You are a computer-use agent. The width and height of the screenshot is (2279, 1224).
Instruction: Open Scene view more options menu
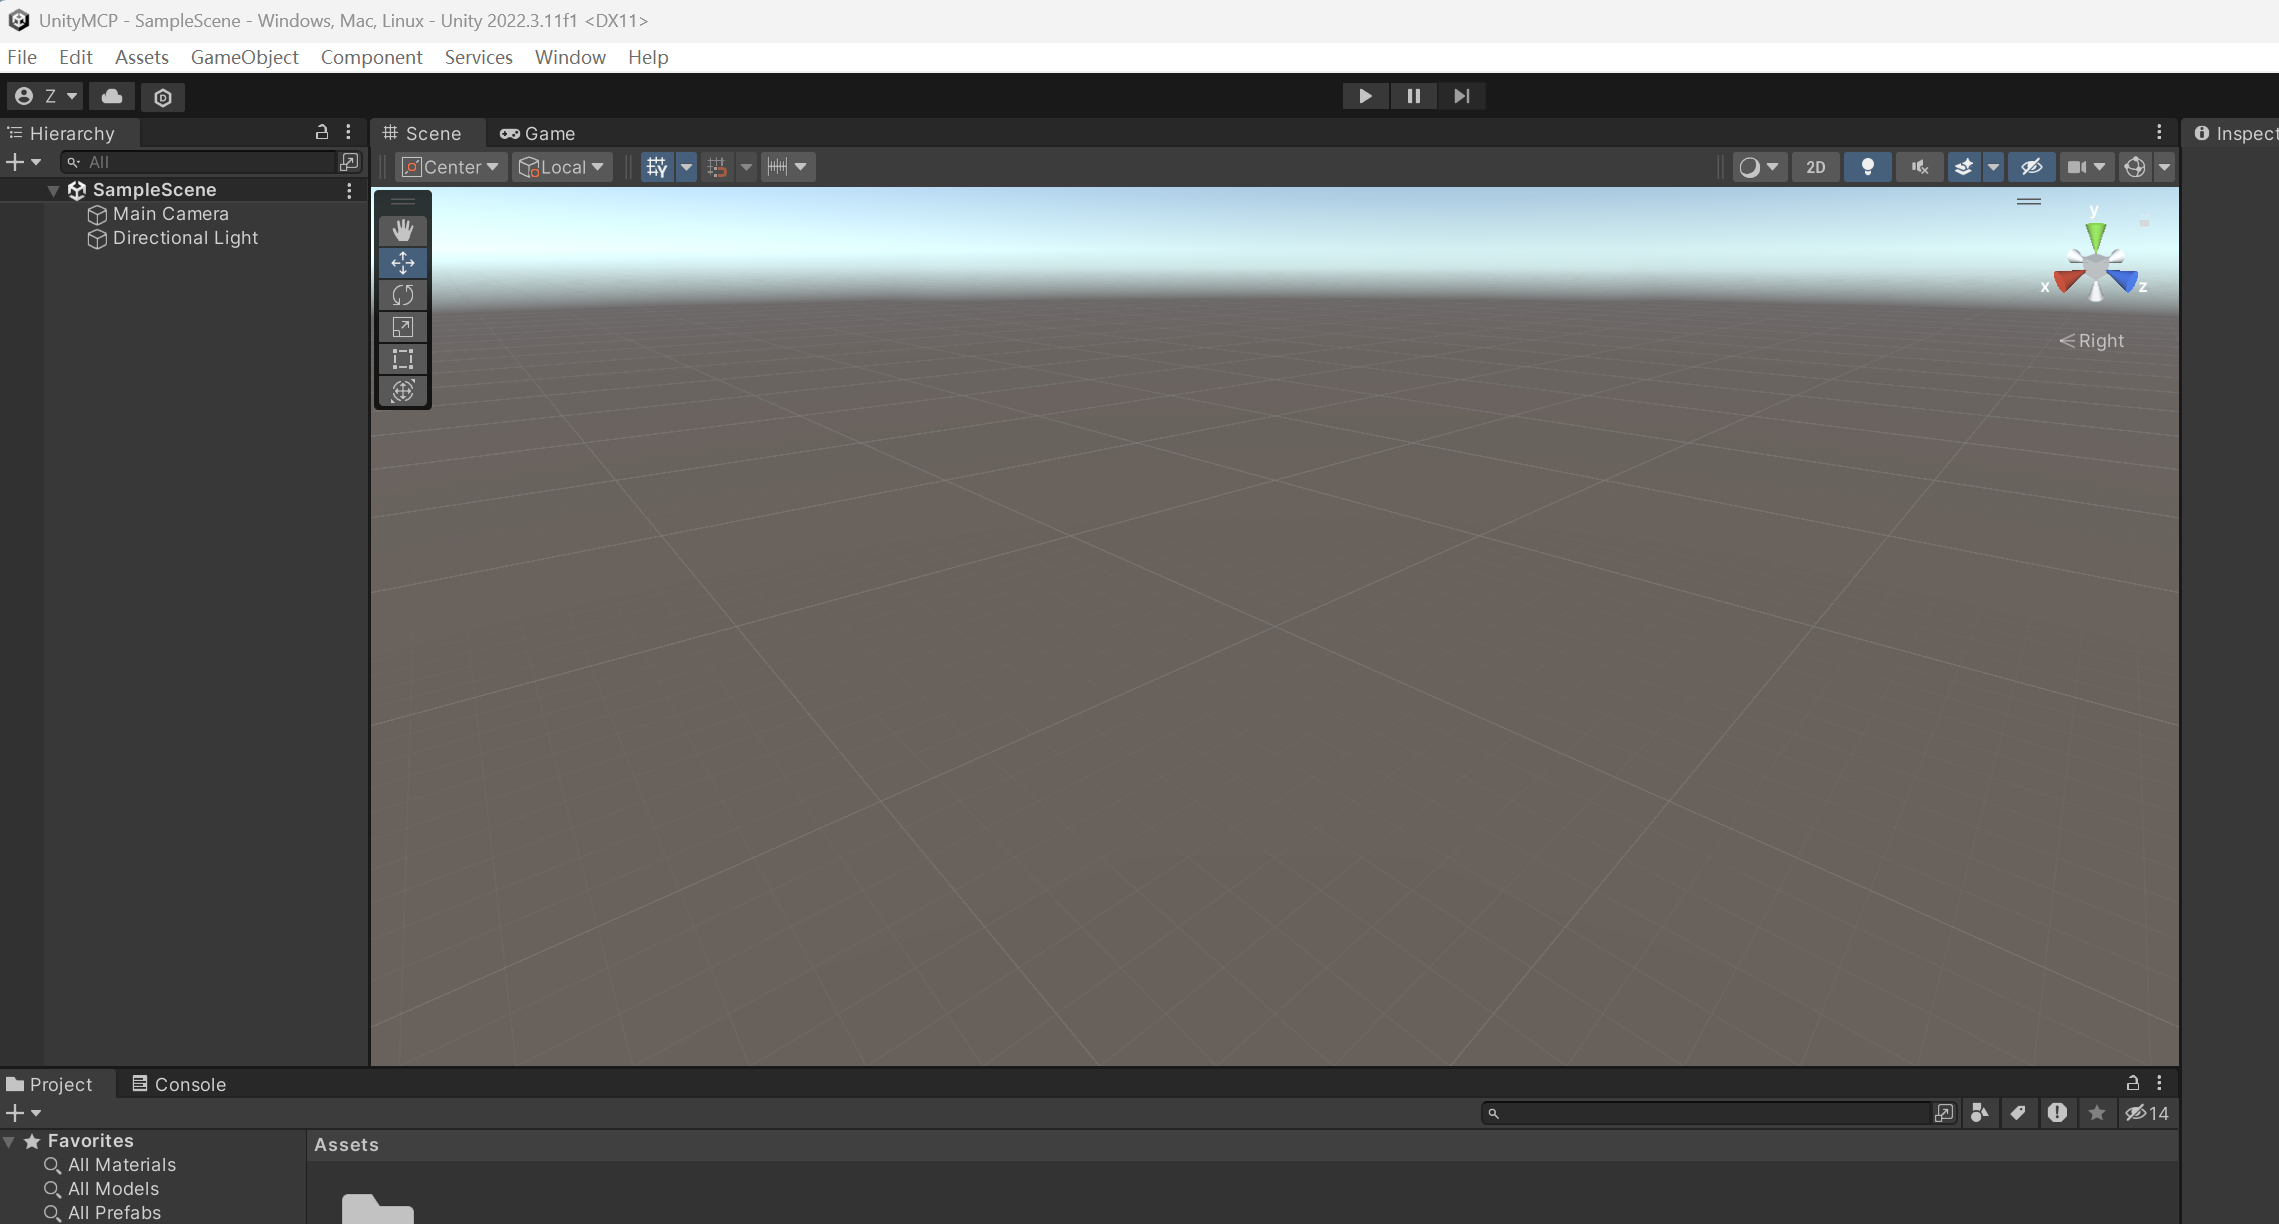[x=2159, y=132]
